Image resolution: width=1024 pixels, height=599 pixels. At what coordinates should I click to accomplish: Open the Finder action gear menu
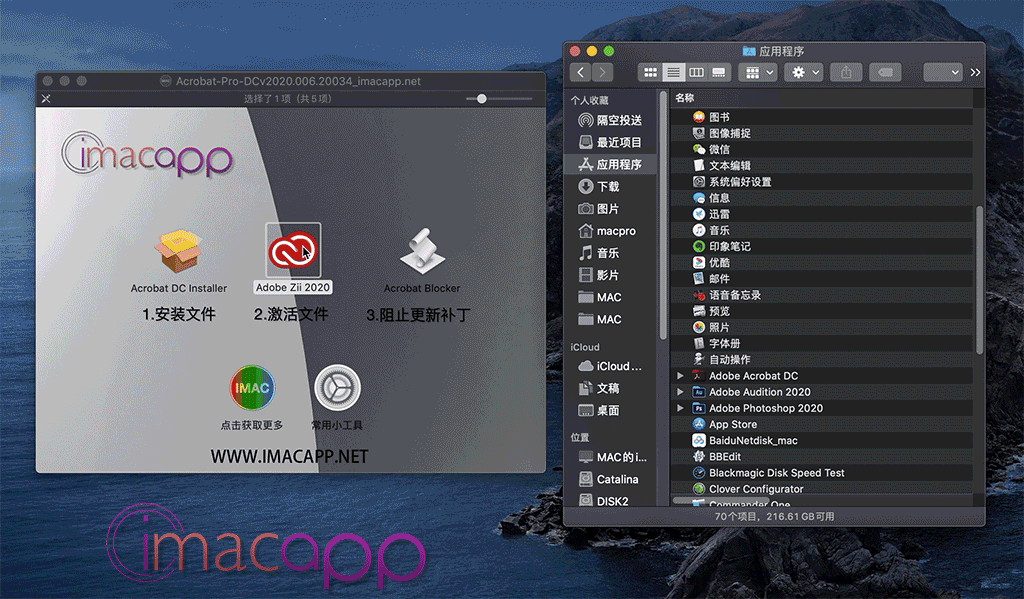click(805, 73)
